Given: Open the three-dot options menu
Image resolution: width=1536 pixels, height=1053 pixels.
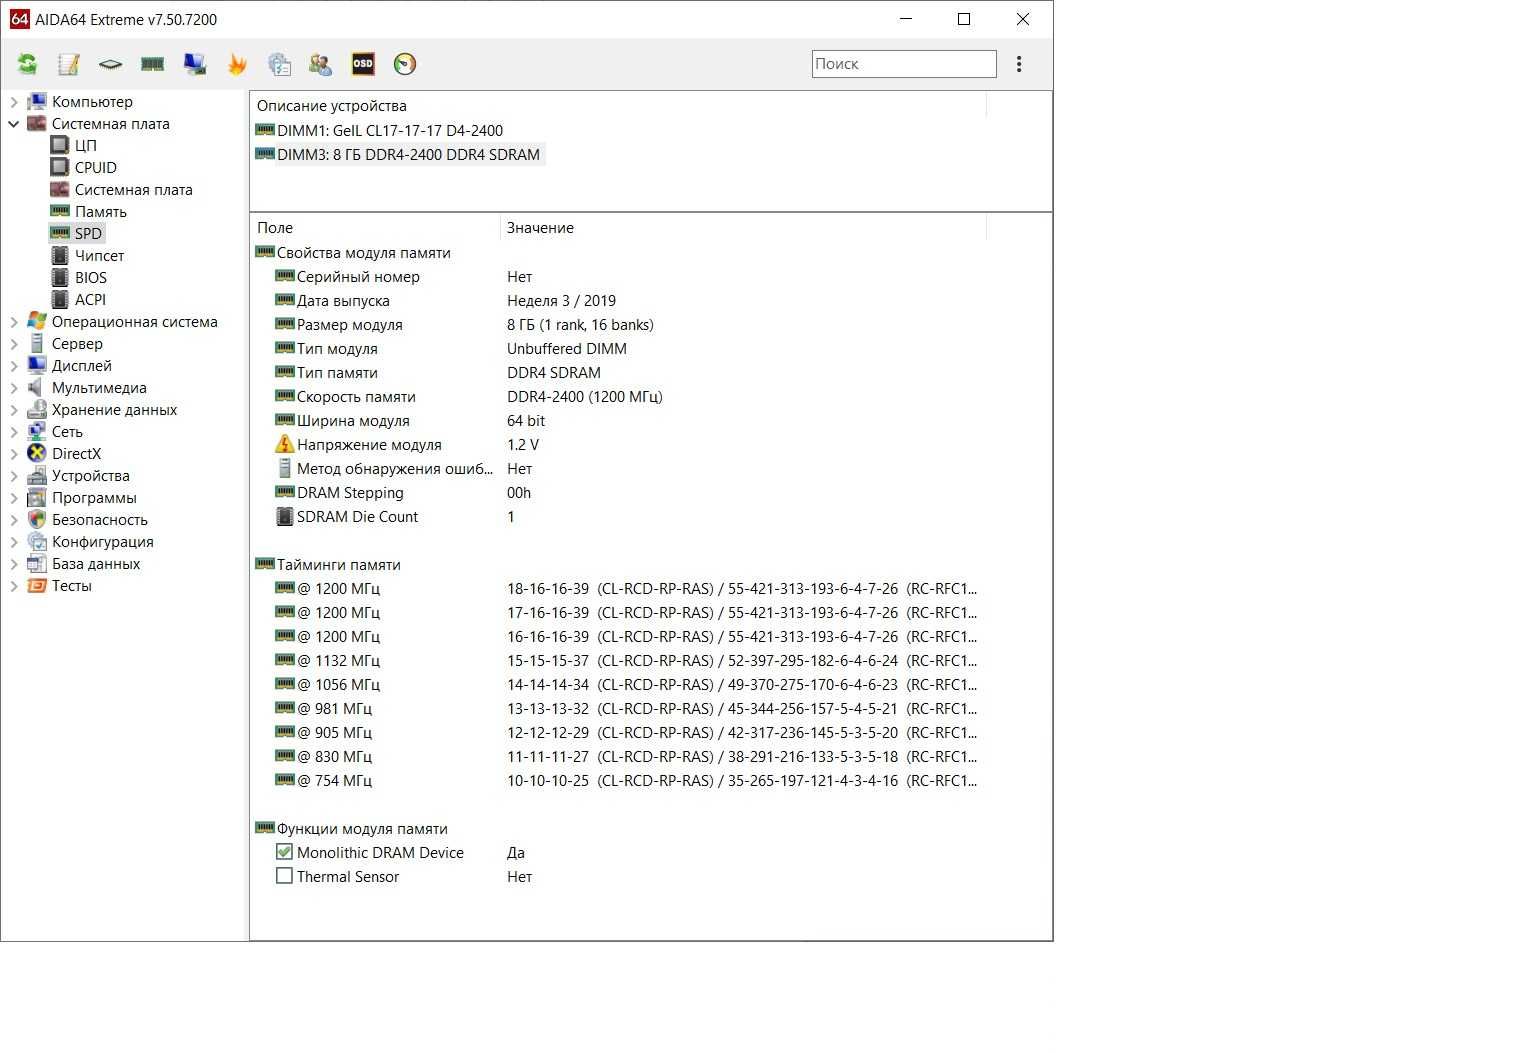Looking at the screenshot, I should [x=1019, y=64].
